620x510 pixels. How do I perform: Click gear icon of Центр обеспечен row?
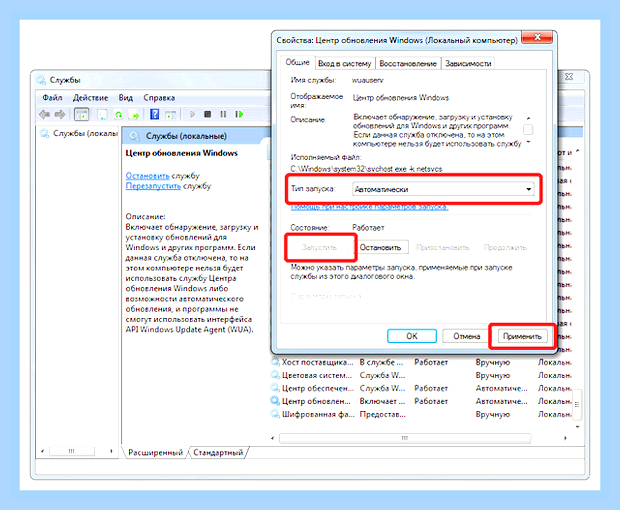pyautogui.click(x=275, y=388)
